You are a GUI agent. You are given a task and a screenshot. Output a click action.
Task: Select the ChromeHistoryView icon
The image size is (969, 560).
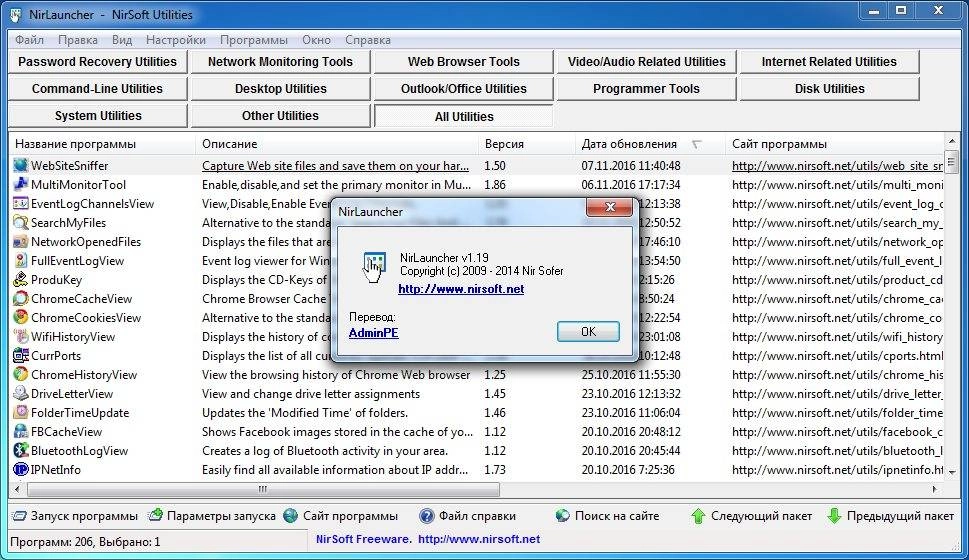tap(20, 374)
